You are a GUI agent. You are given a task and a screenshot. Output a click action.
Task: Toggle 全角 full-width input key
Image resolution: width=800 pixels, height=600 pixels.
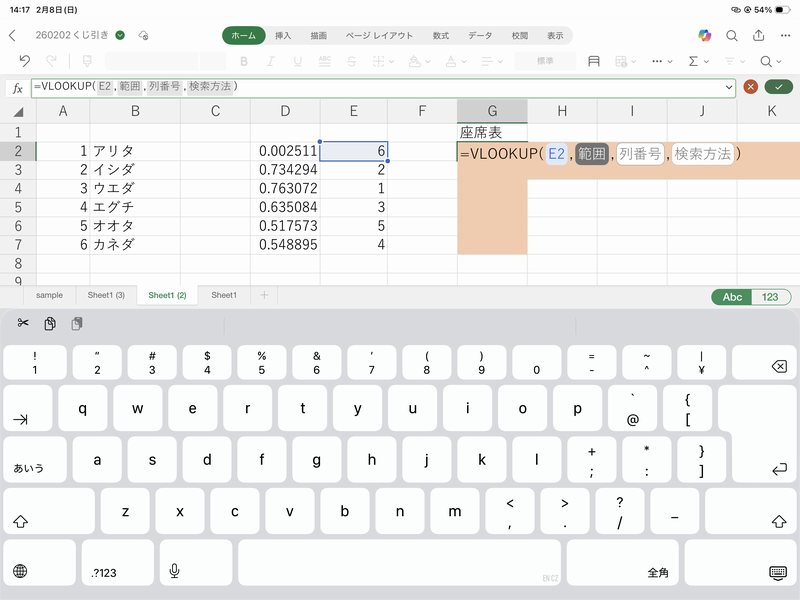[658, 572]
